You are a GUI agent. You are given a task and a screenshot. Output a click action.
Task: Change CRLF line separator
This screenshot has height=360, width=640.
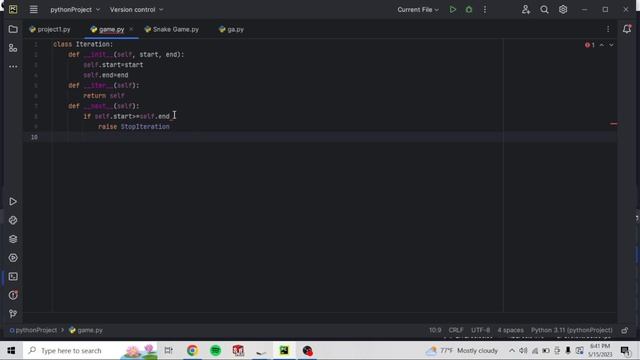[456, 330]
